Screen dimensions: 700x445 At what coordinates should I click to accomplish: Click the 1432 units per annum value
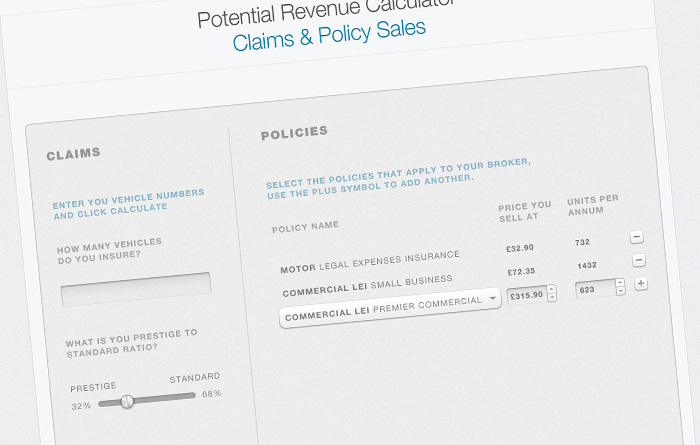pos(587,266)
